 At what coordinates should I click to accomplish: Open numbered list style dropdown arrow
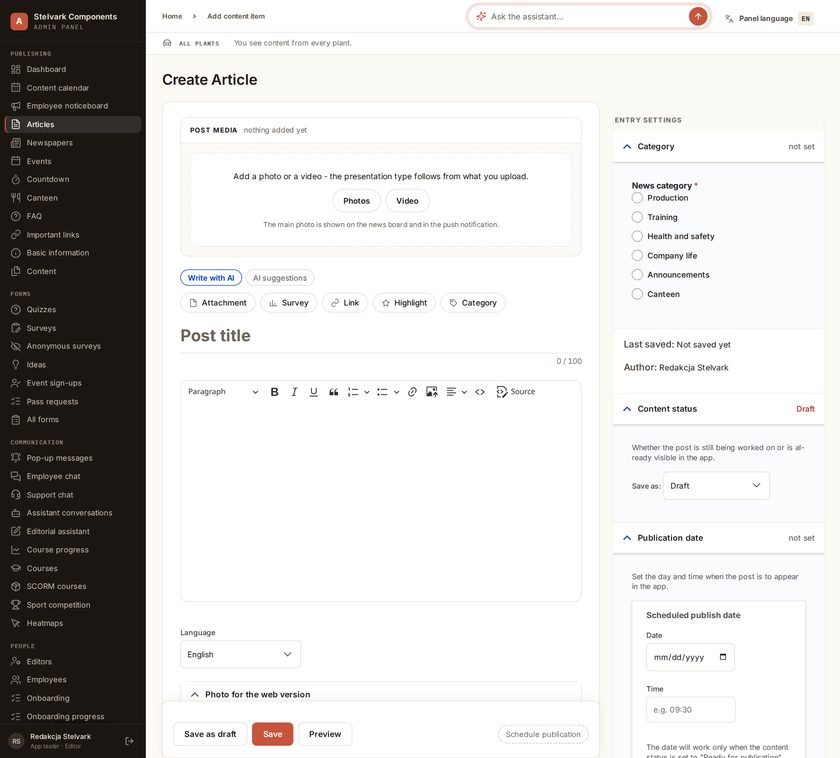coord(367,392)
